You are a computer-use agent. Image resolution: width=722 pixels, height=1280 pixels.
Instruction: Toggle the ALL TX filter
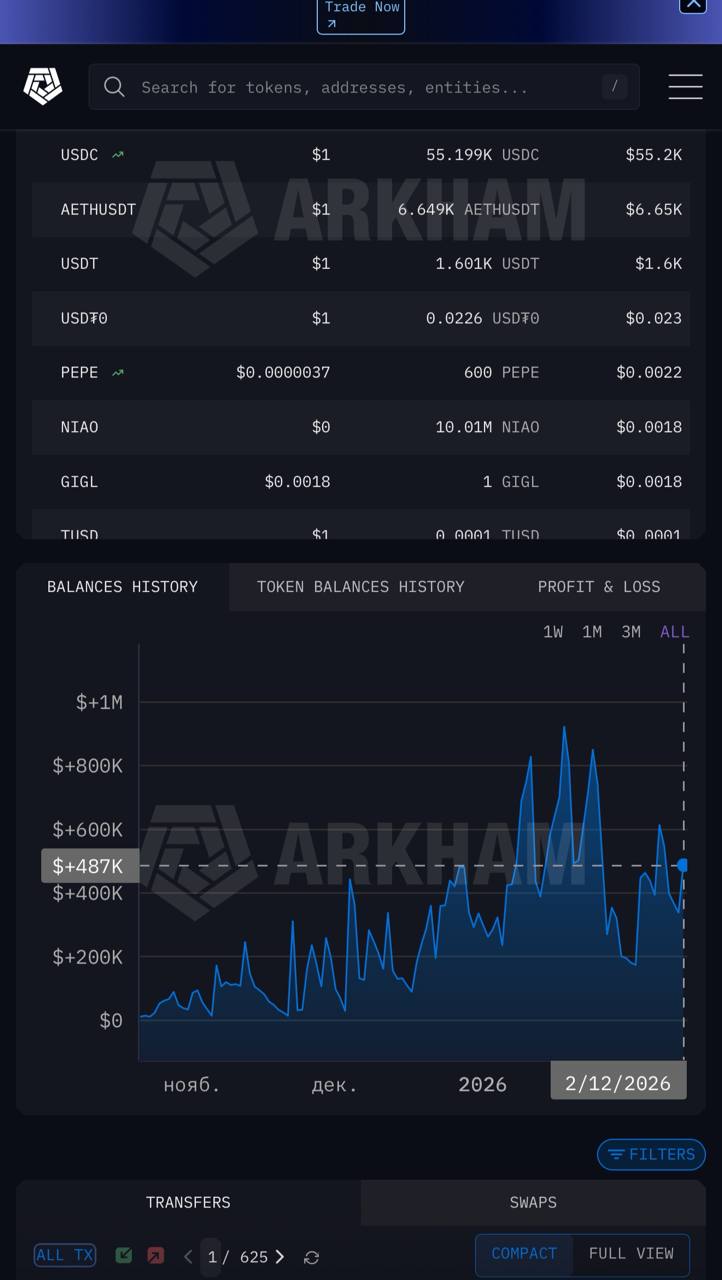pos(65,1255)
